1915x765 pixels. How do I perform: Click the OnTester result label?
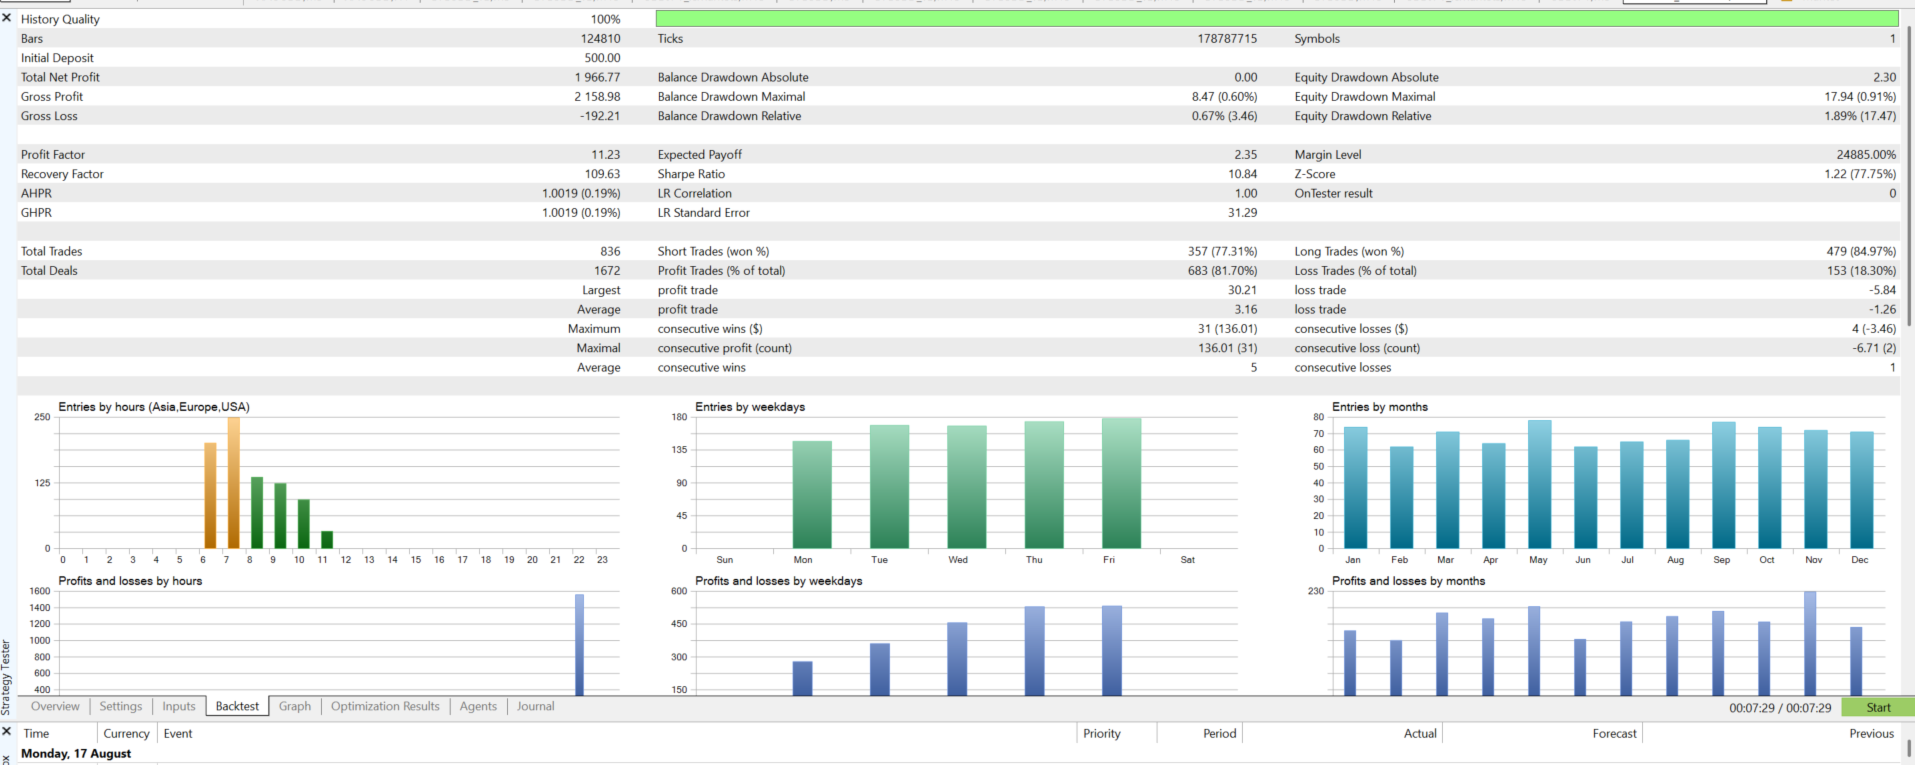click(x=1333, y=193)
